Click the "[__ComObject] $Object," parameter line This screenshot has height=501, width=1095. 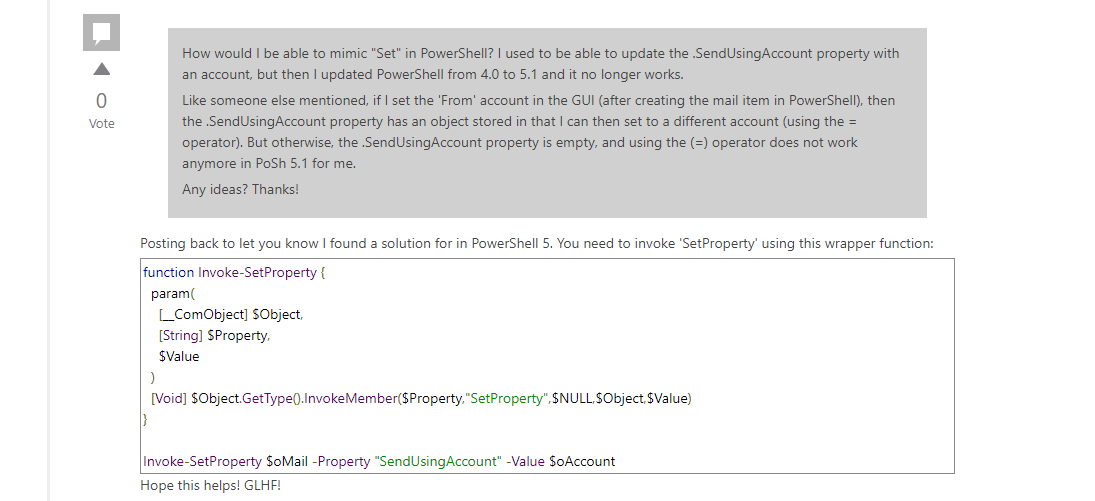230,314
